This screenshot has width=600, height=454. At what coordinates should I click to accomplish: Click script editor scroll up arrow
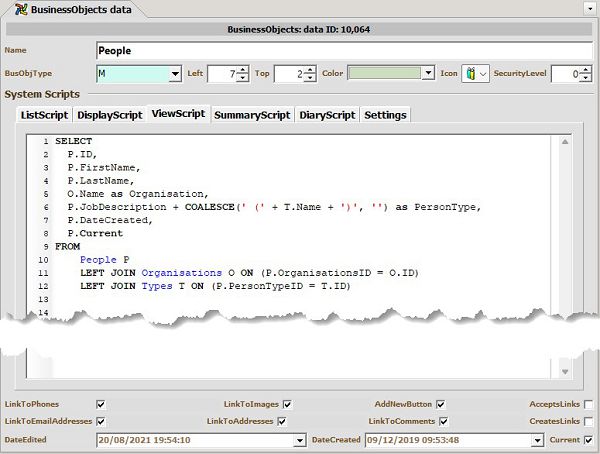565,142
